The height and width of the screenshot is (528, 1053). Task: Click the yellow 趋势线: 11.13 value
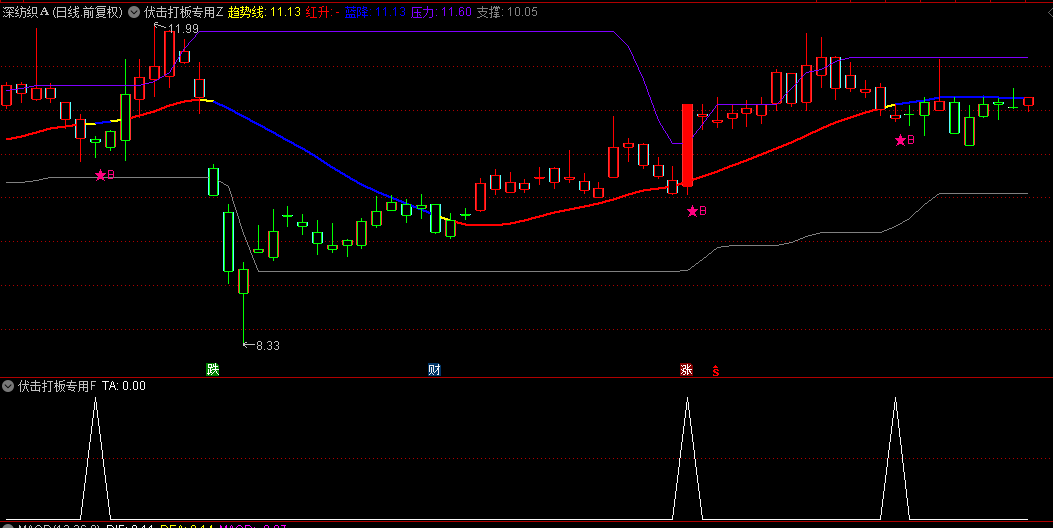pos(264,12)
